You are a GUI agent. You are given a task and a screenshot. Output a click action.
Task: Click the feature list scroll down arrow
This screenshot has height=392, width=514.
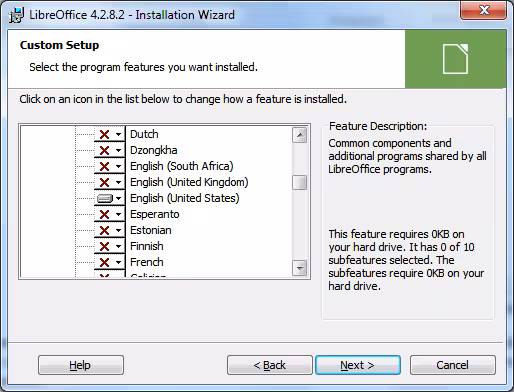[x=300, y=268]
